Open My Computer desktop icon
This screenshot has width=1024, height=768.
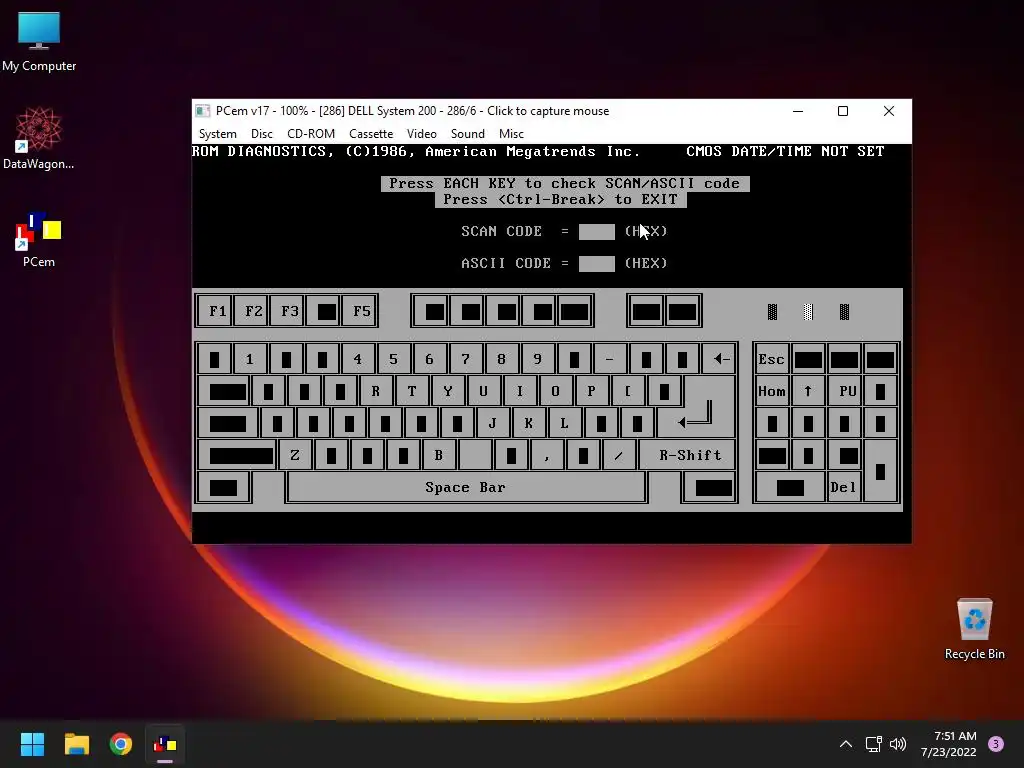(x=39, y=41)
